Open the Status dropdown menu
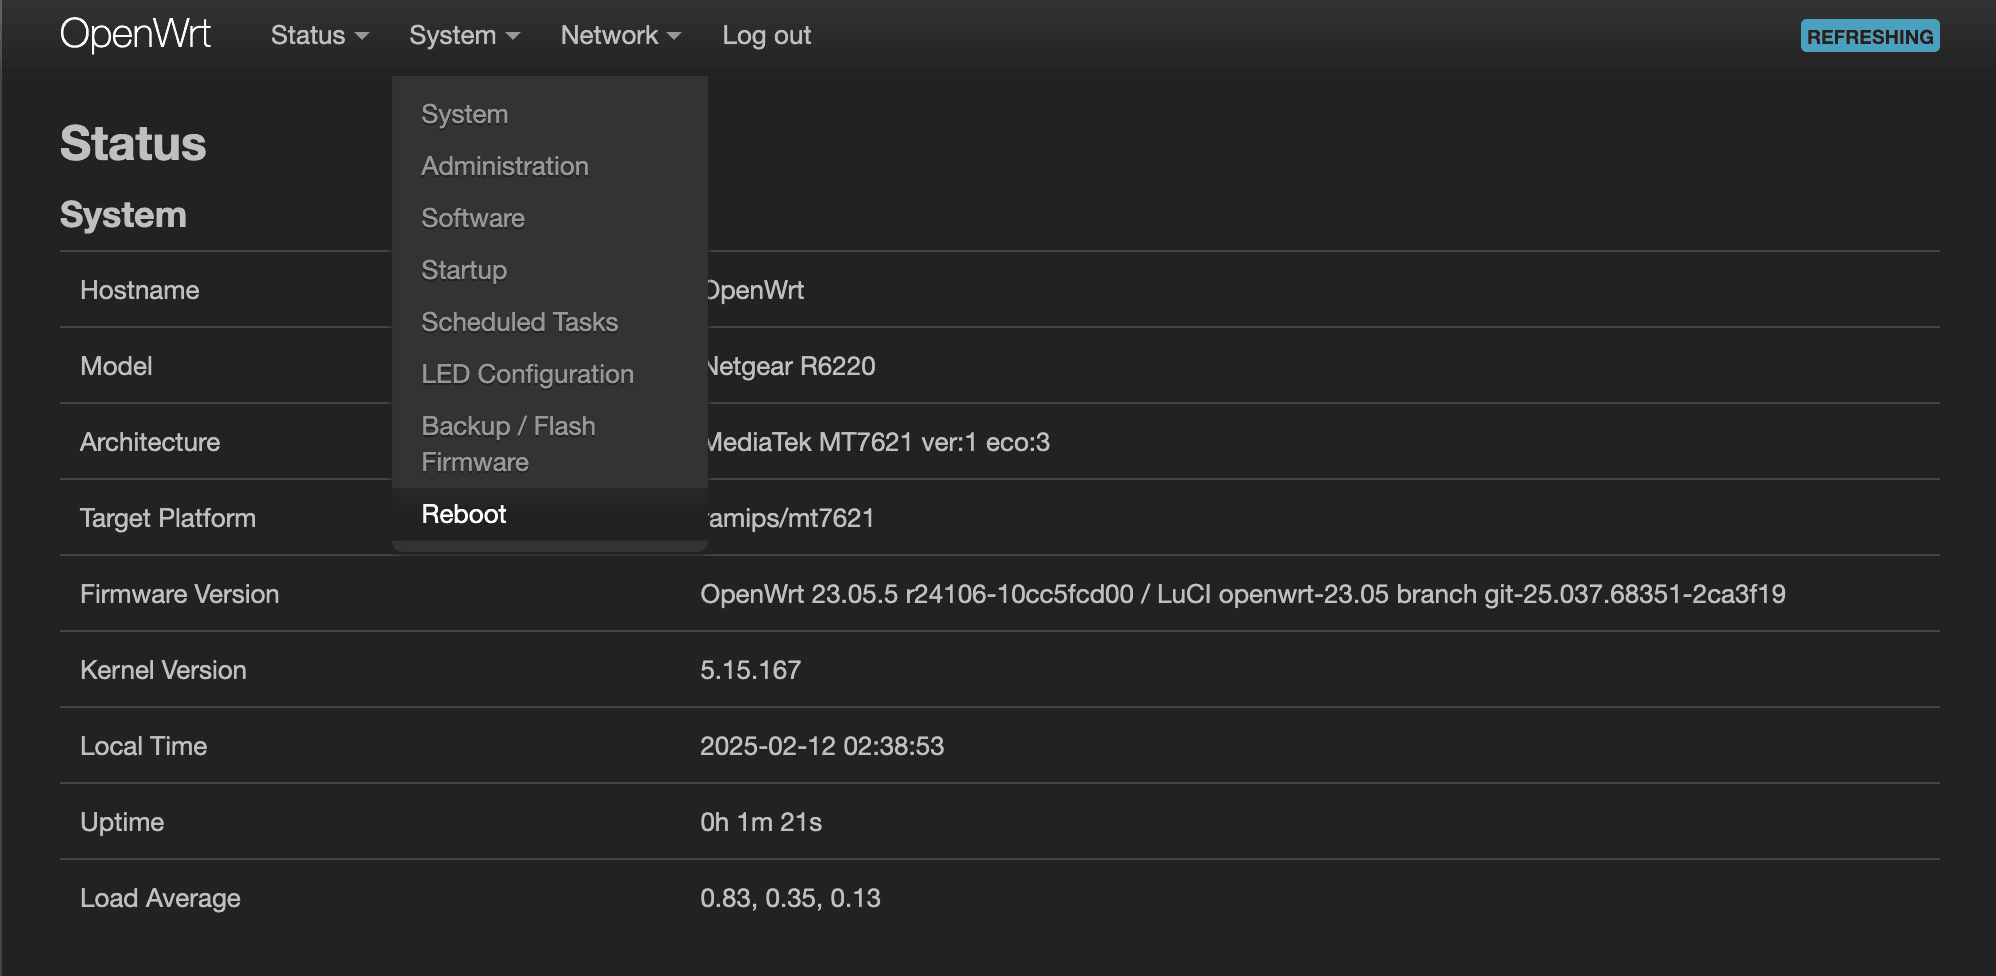 click(319, 35)
